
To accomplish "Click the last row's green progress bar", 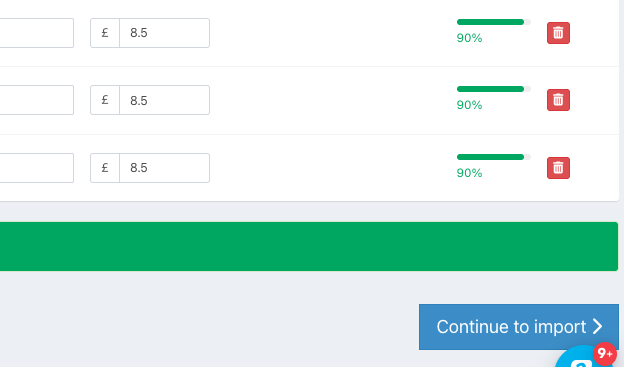I will (494, 157).
